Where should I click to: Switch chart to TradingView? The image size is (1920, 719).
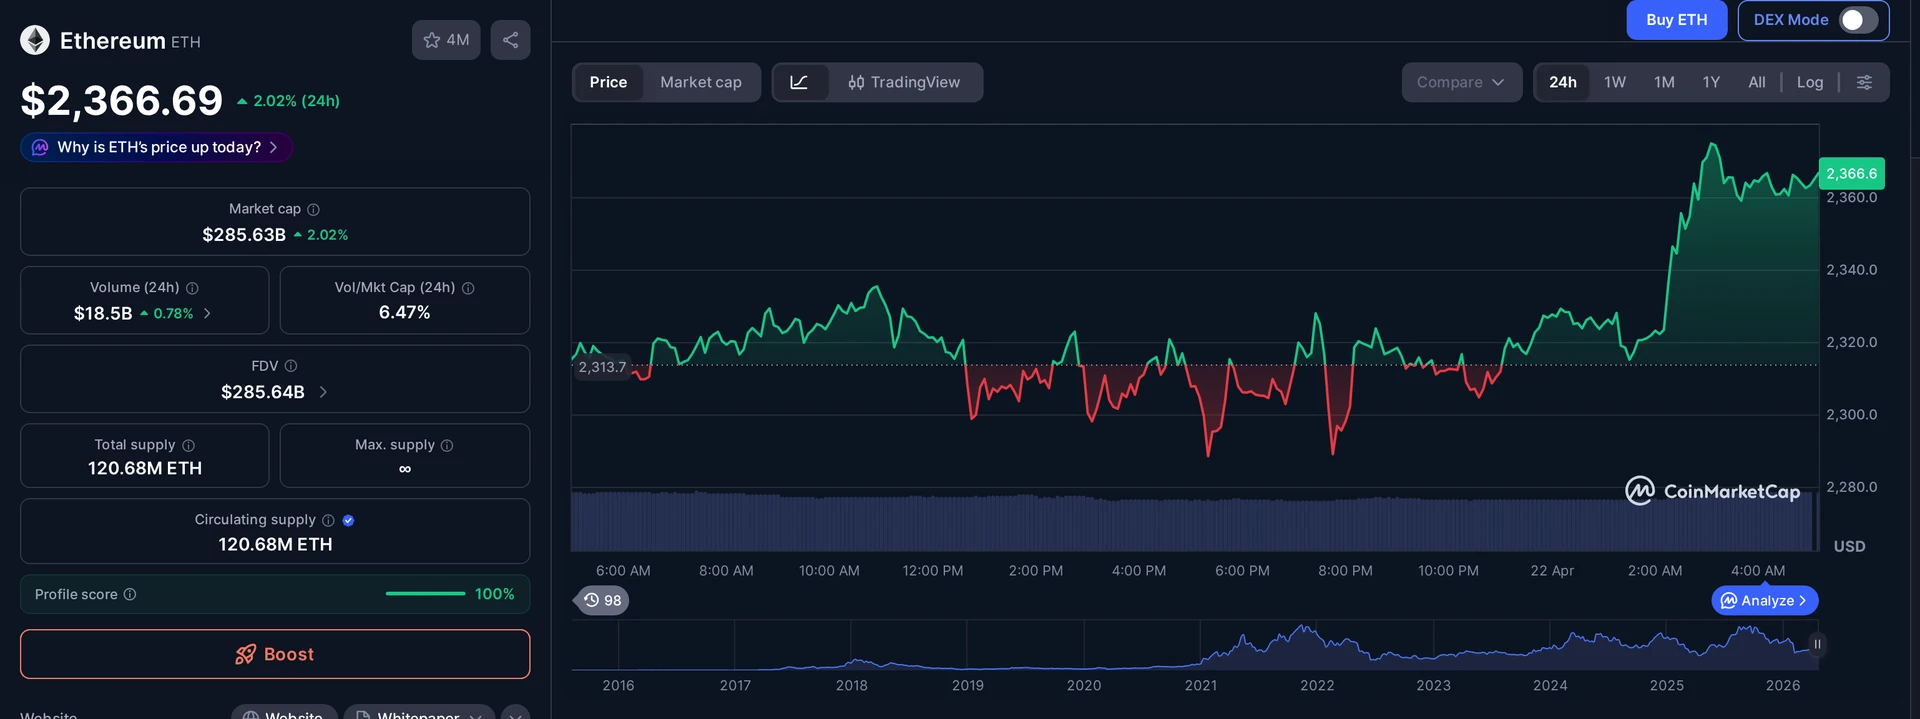tap(904, 82)
